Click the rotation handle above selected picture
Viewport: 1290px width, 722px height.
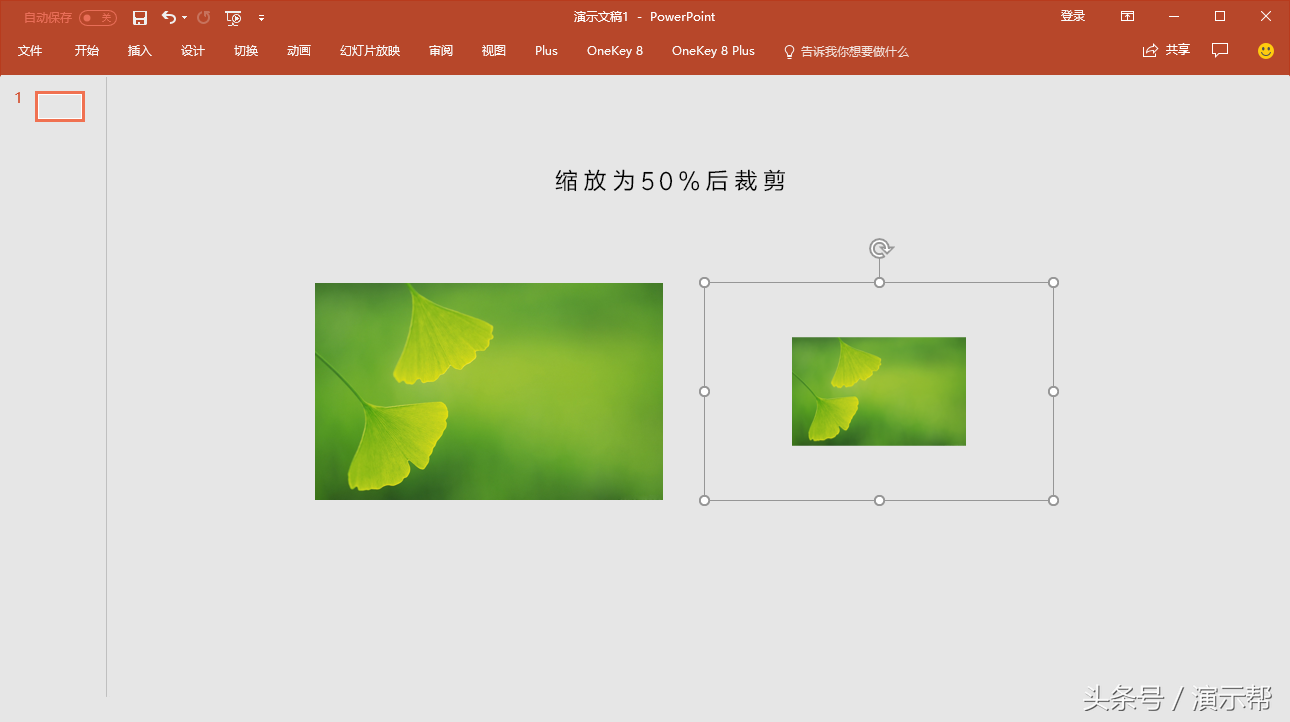[x=880, y=248]
